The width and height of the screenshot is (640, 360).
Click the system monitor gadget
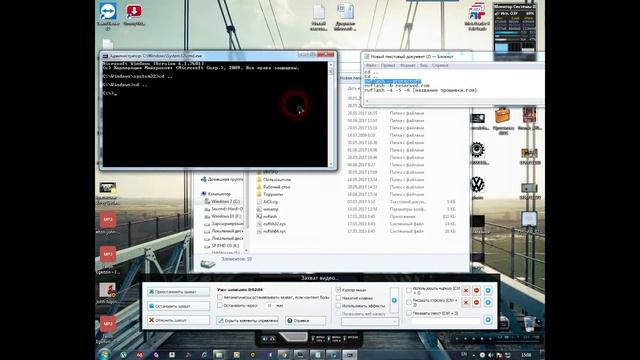(514, 28)
